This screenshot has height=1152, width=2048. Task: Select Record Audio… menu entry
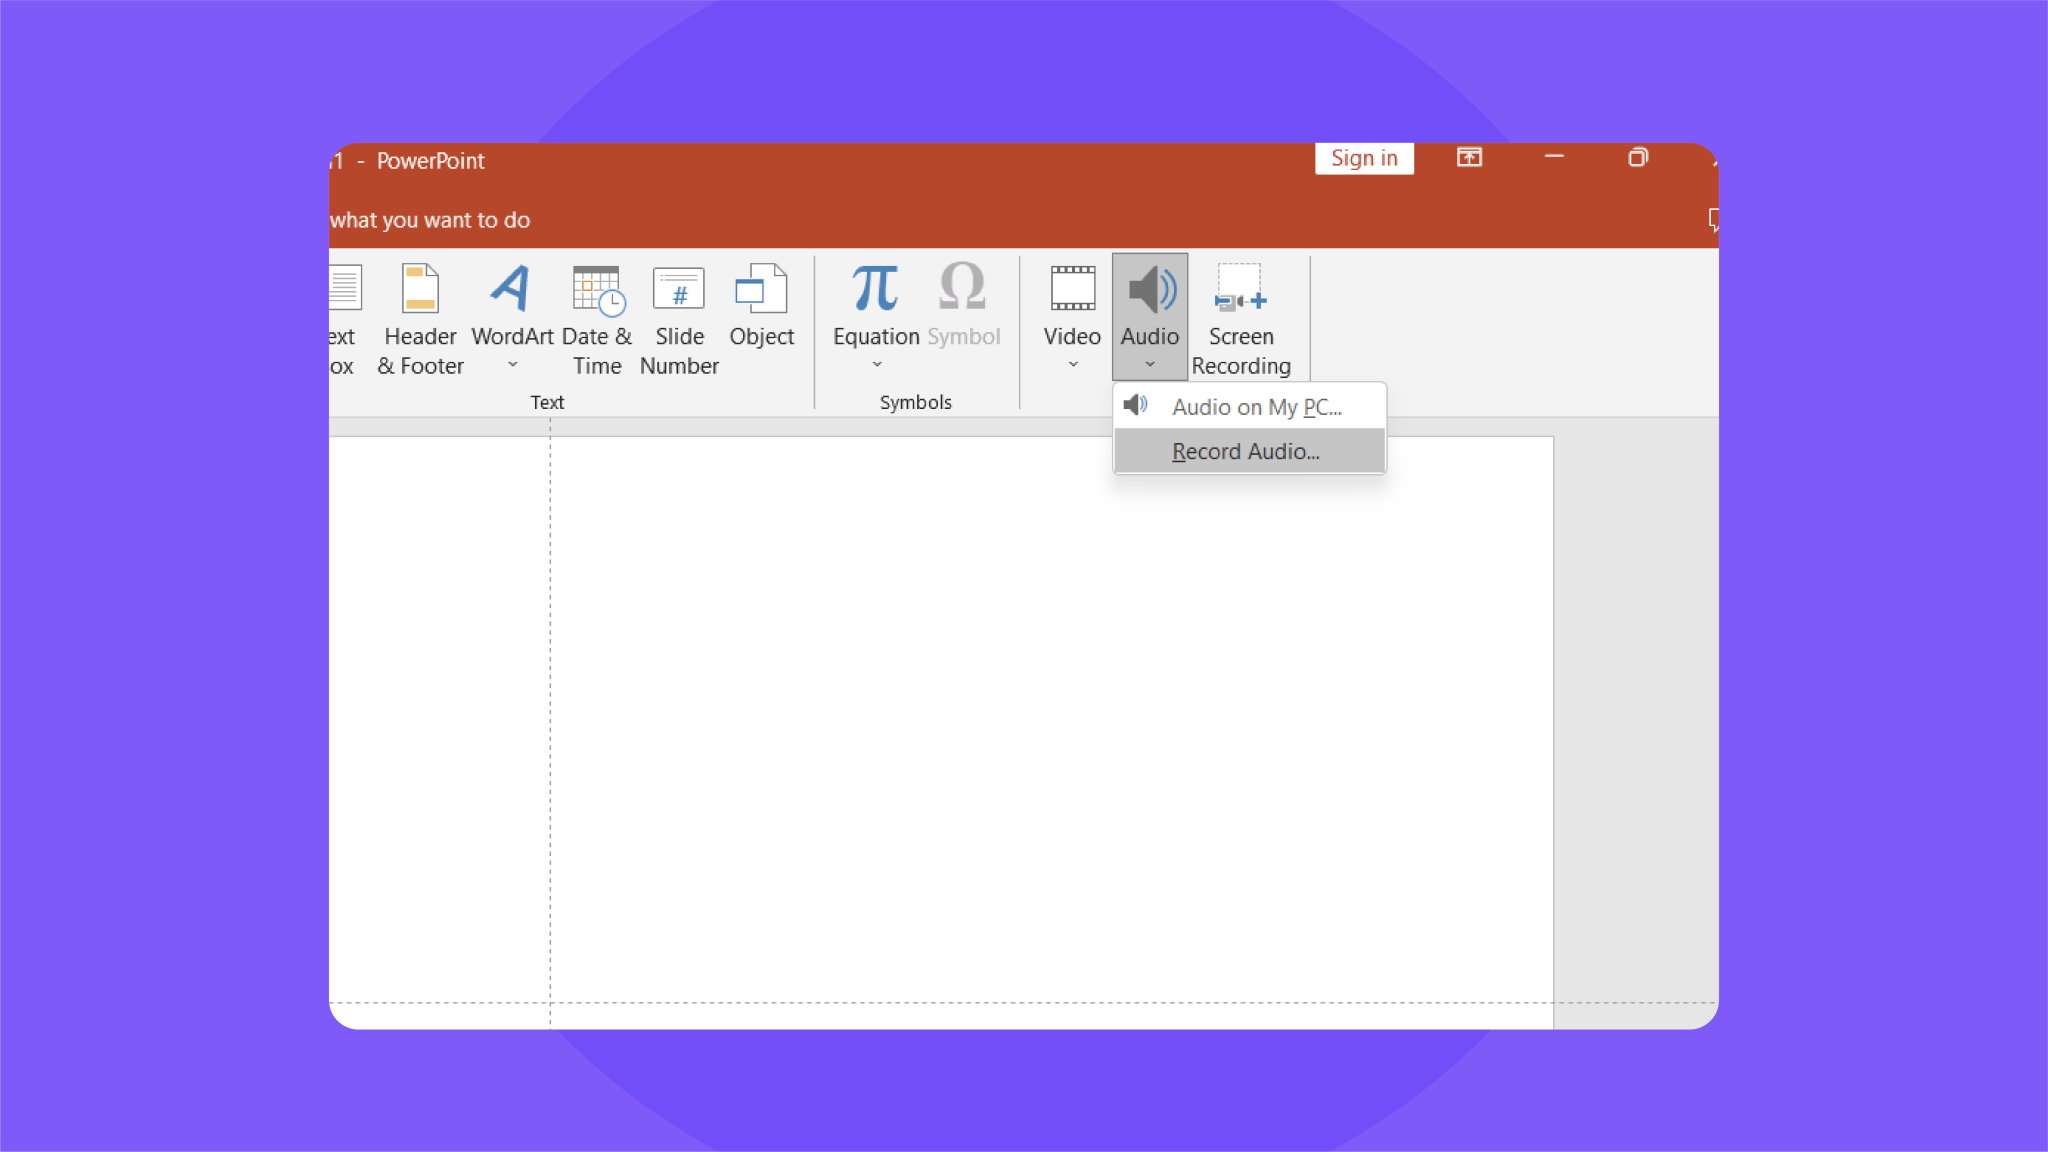click(x=1249, y=451)
